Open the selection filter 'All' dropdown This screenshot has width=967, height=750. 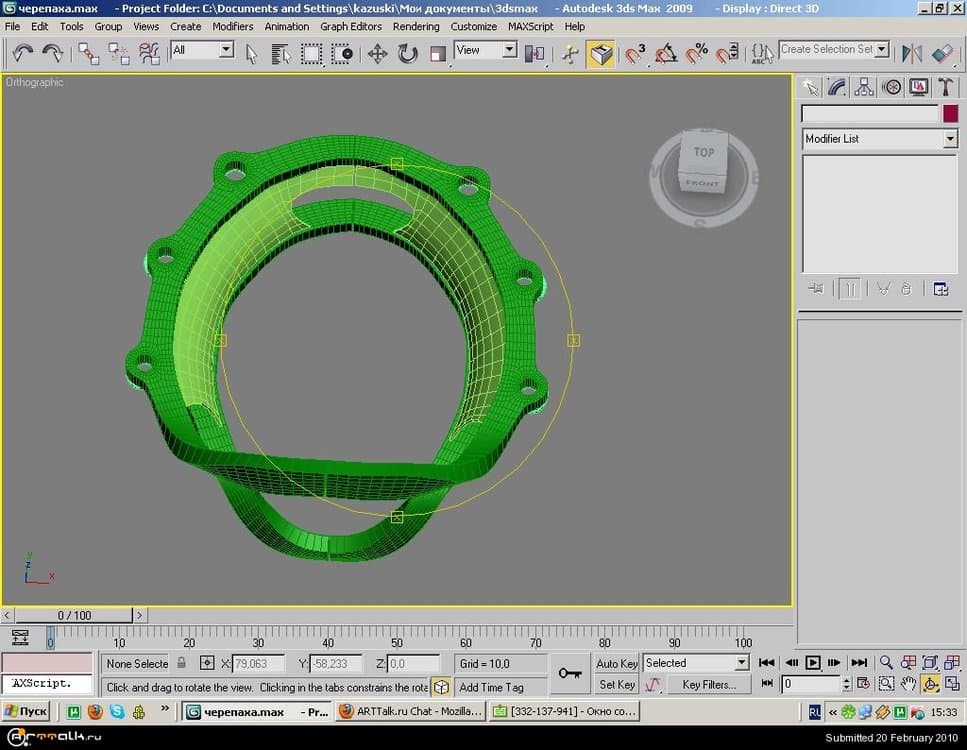tap(226, 50)
